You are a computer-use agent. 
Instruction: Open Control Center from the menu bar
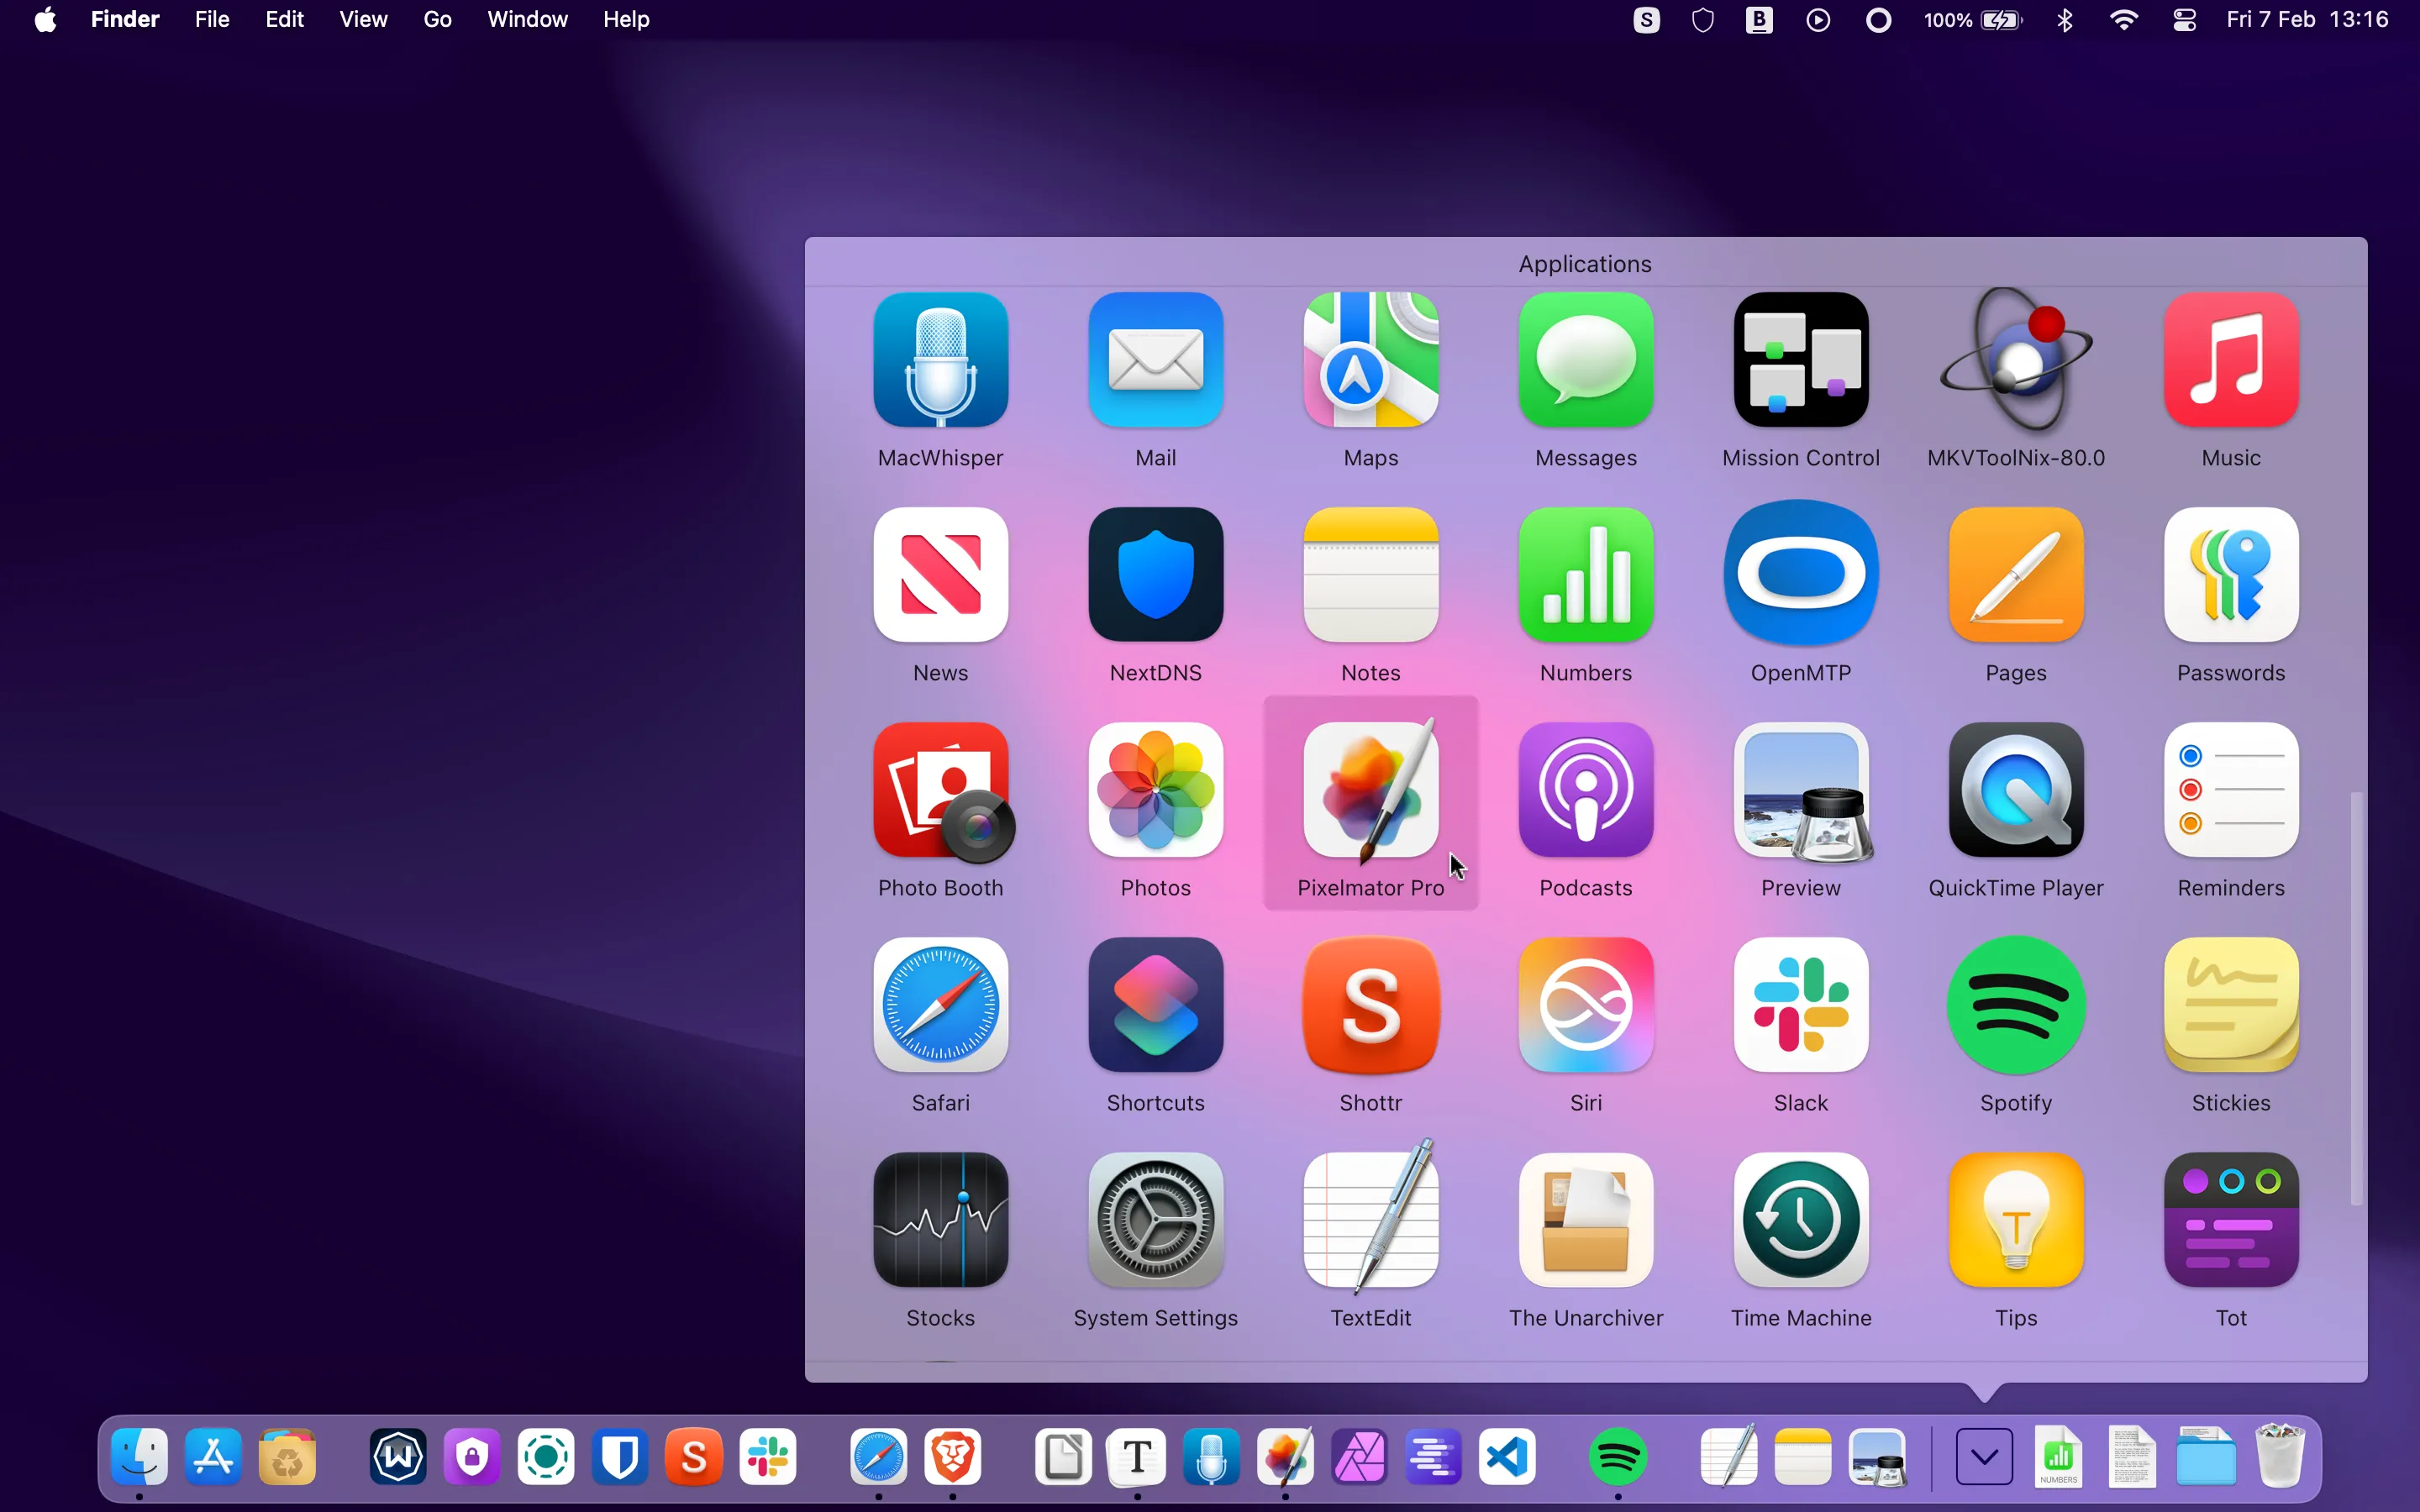tap(2184, 19)
